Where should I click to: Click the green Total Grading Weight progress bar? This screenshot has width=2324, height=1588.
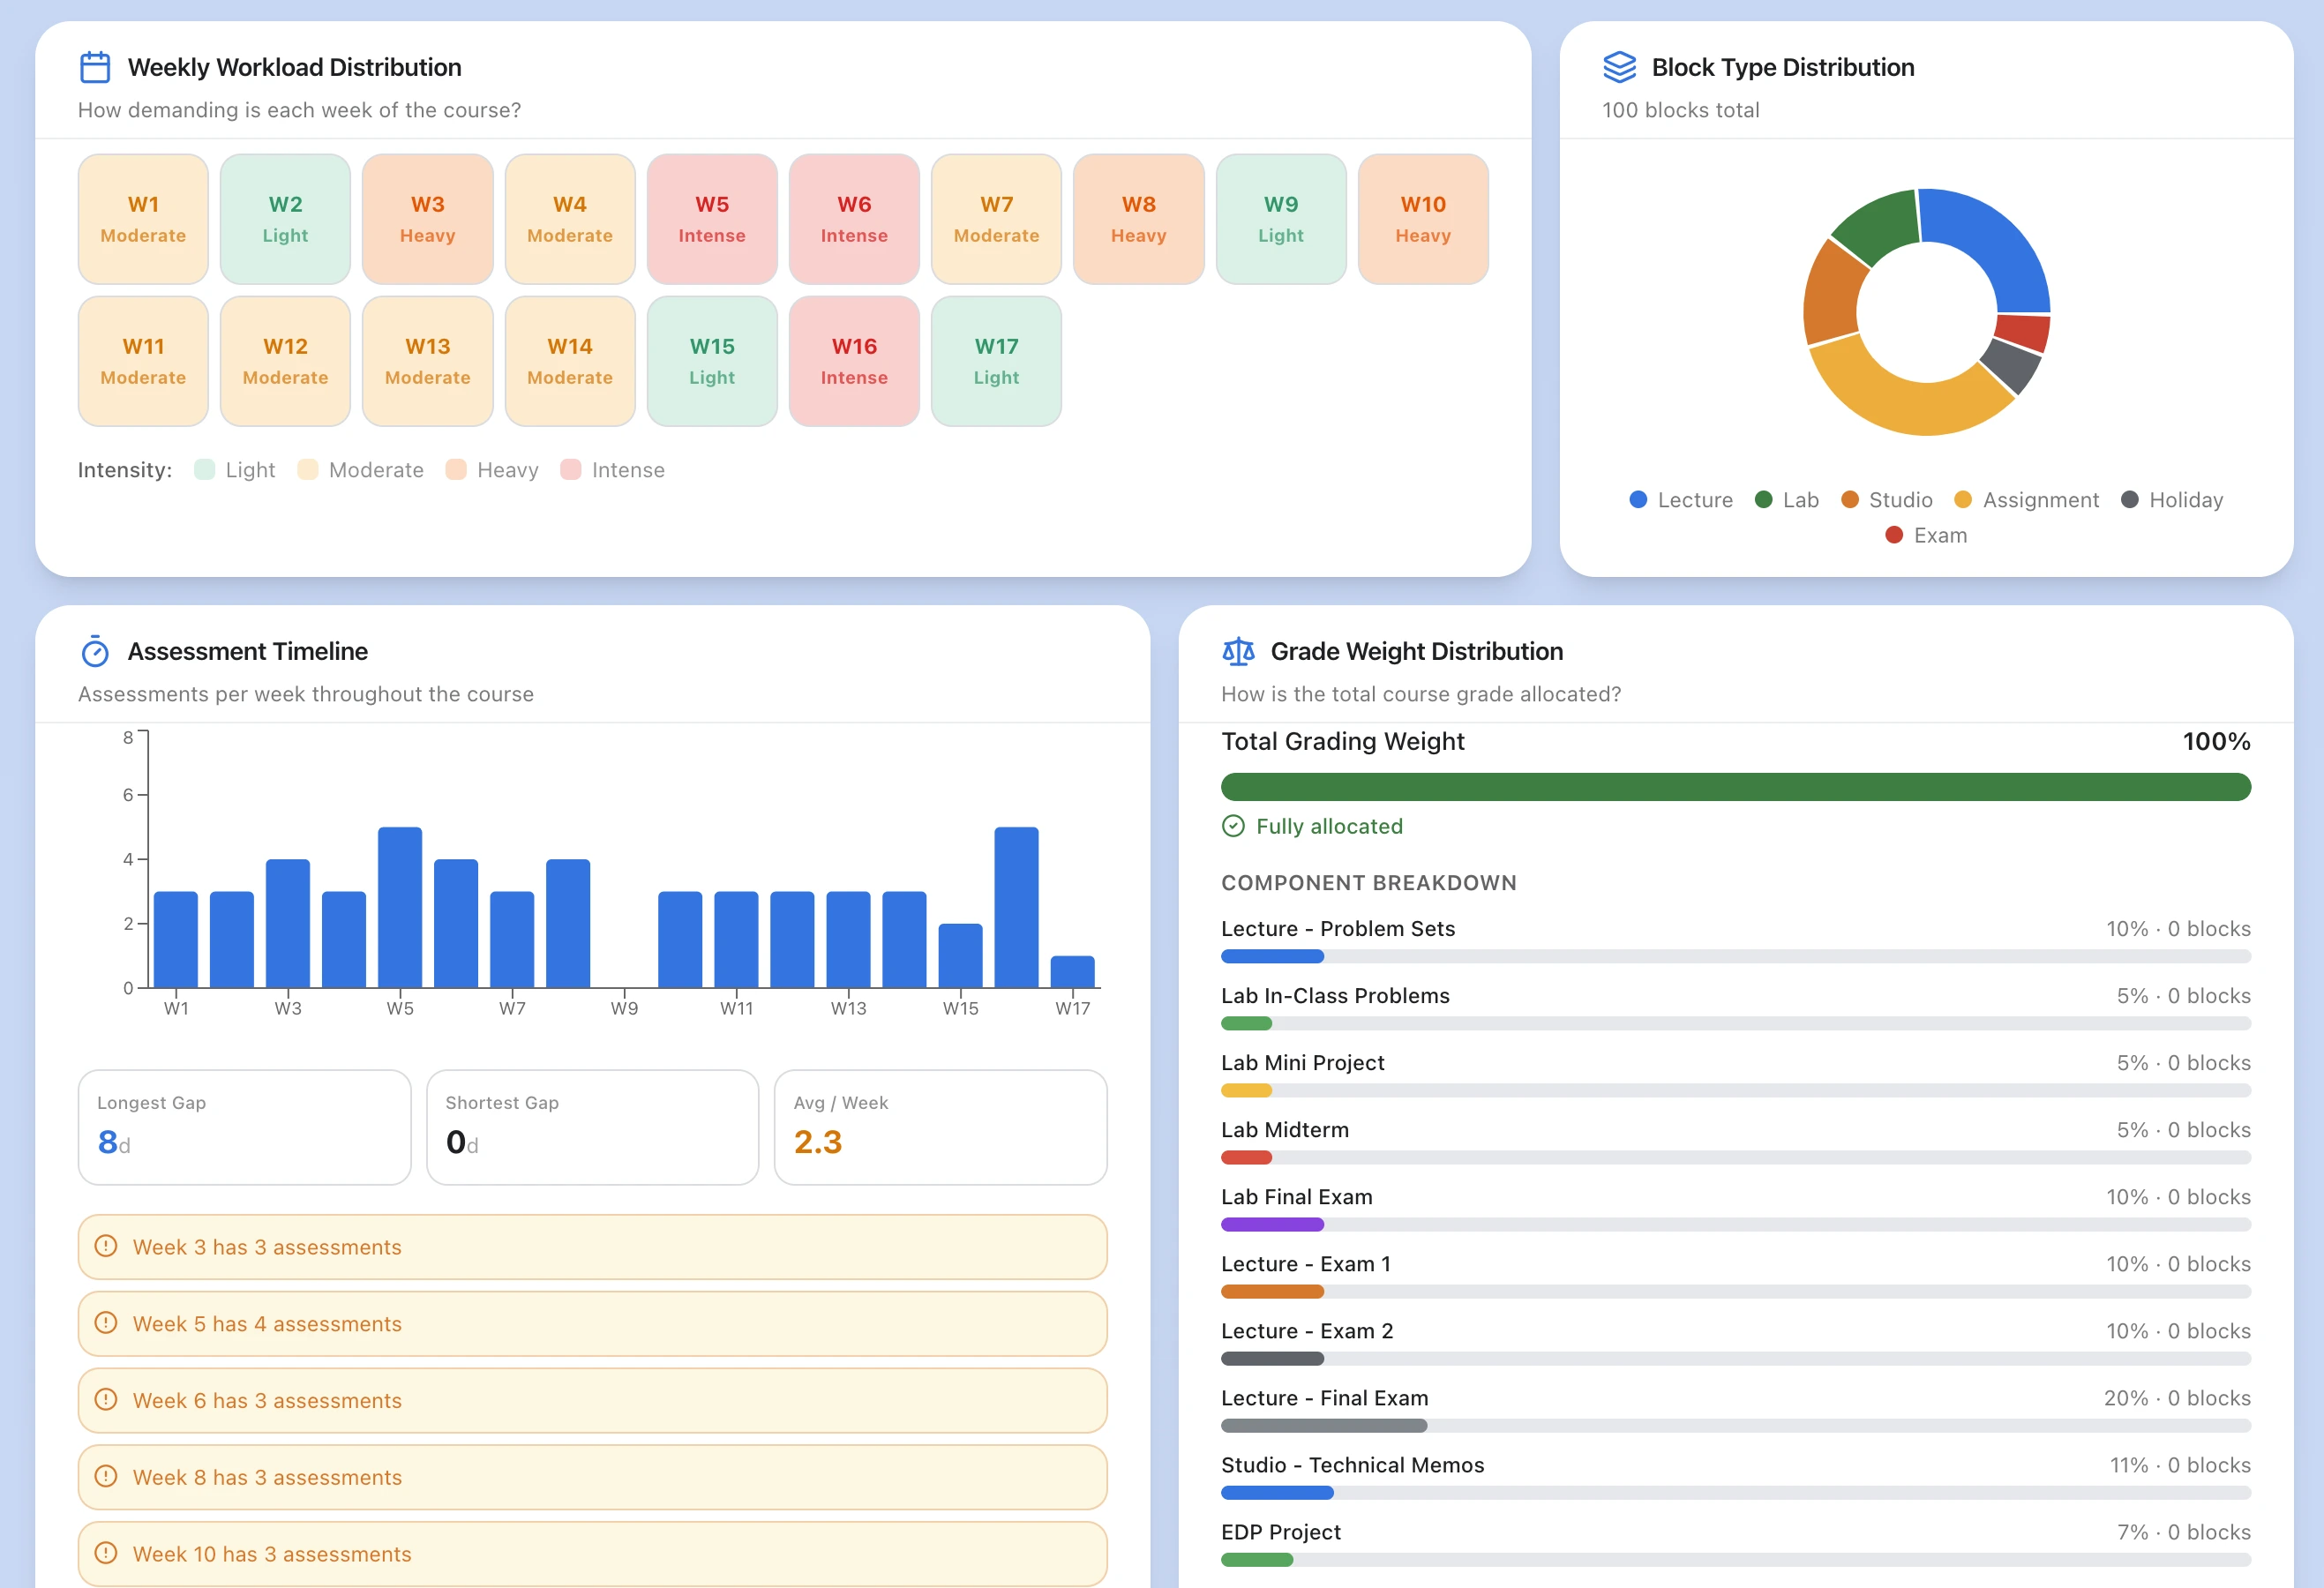click(1735, 787)
